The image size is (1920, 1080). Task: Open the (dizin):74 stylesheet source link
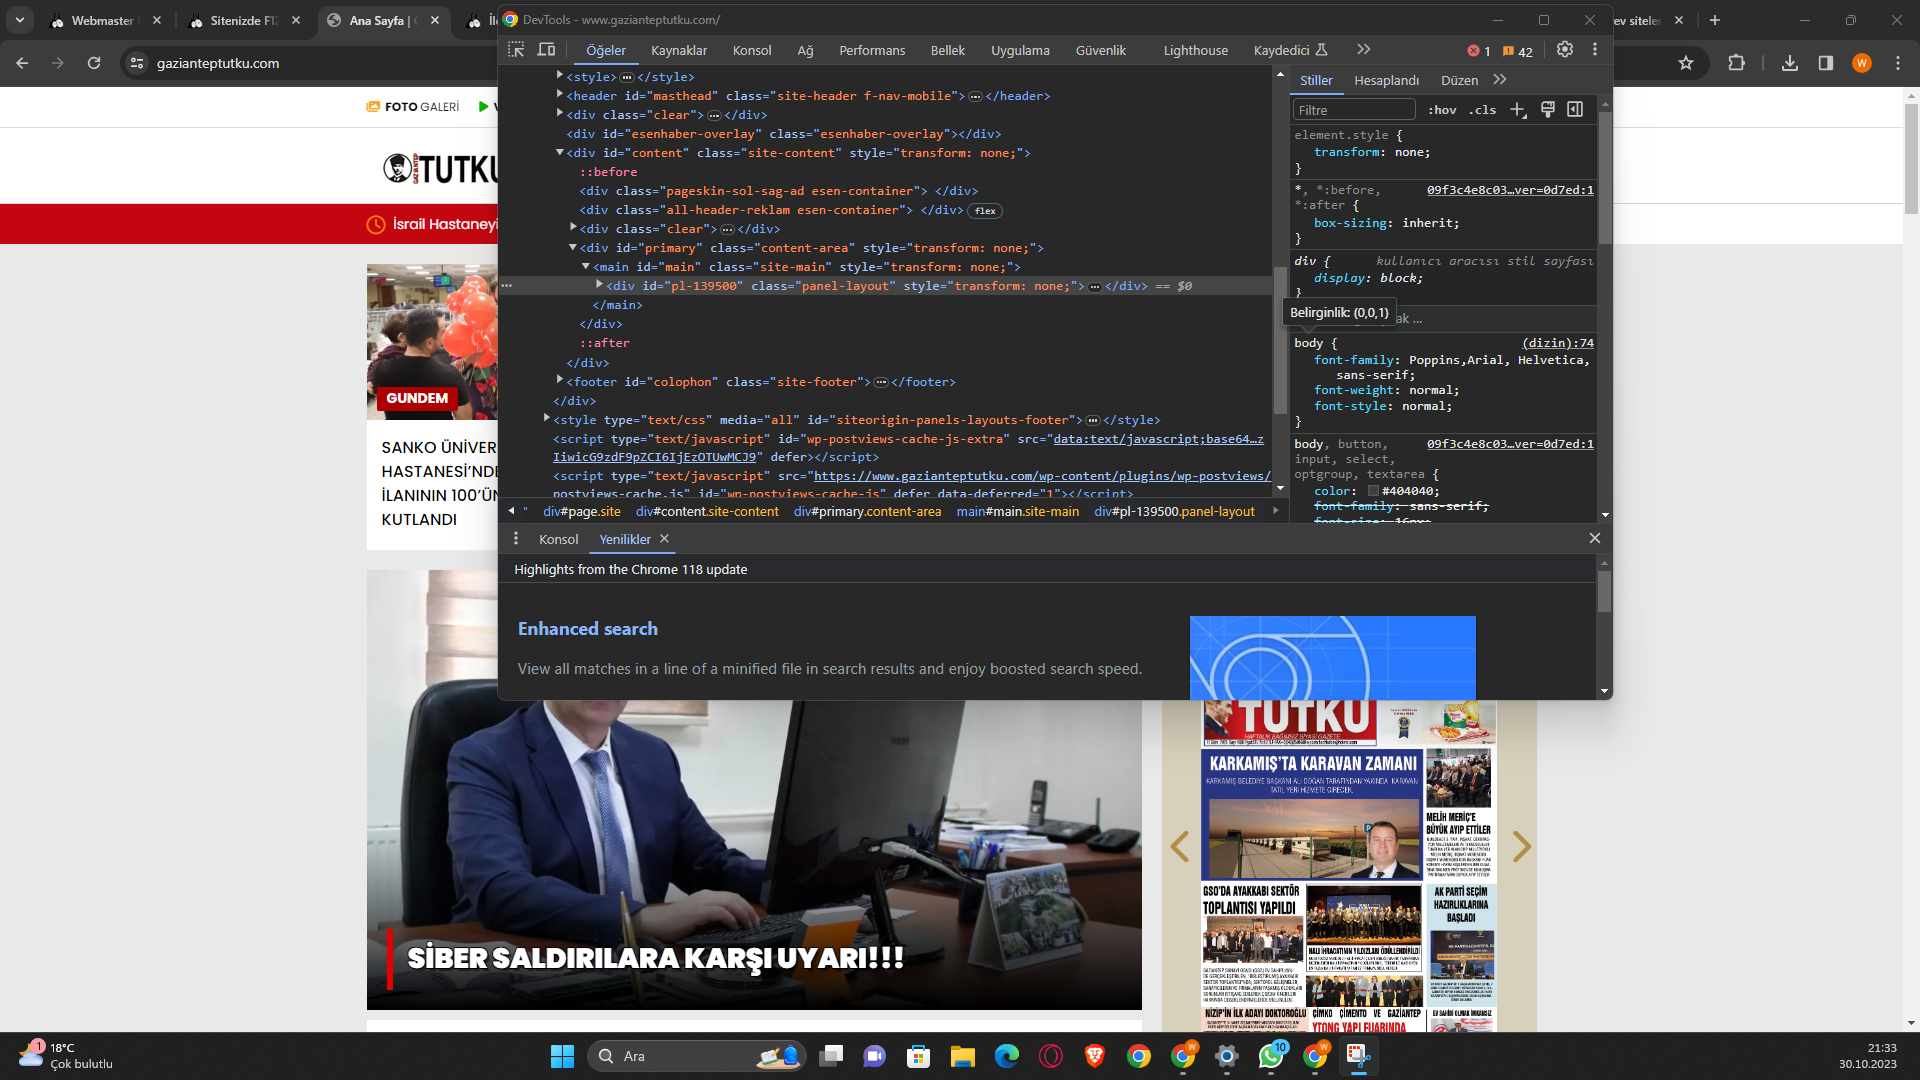(x=1558, y=343)
